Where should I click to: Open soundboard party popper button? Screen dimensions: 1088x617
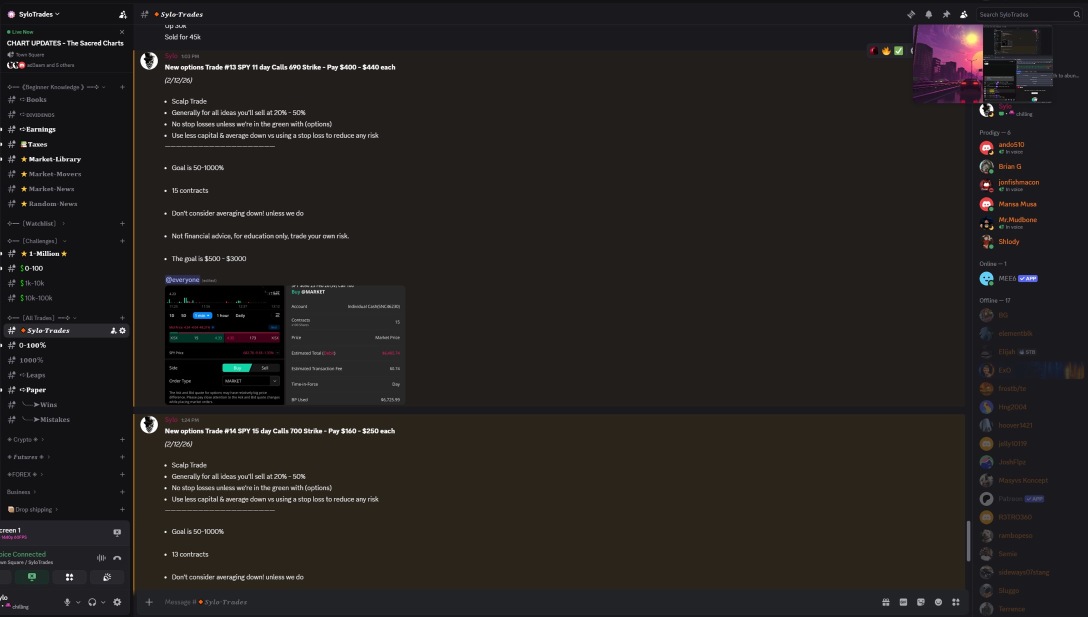[107, 577]
